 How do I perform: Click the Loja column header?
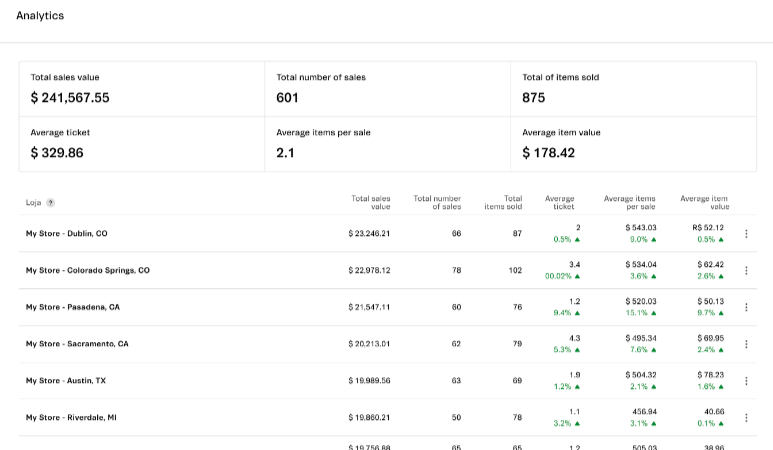[34, 203]
